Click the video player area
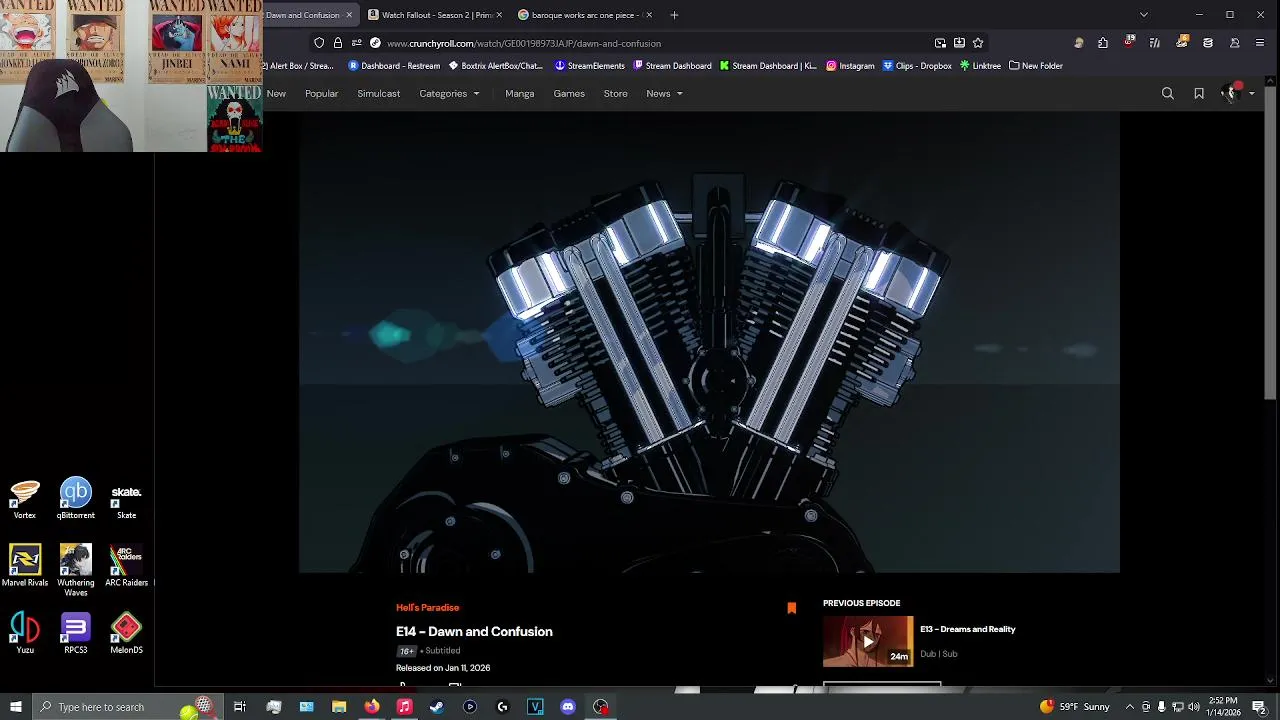The image size is (1280, 720). click(x=709, y=343)
